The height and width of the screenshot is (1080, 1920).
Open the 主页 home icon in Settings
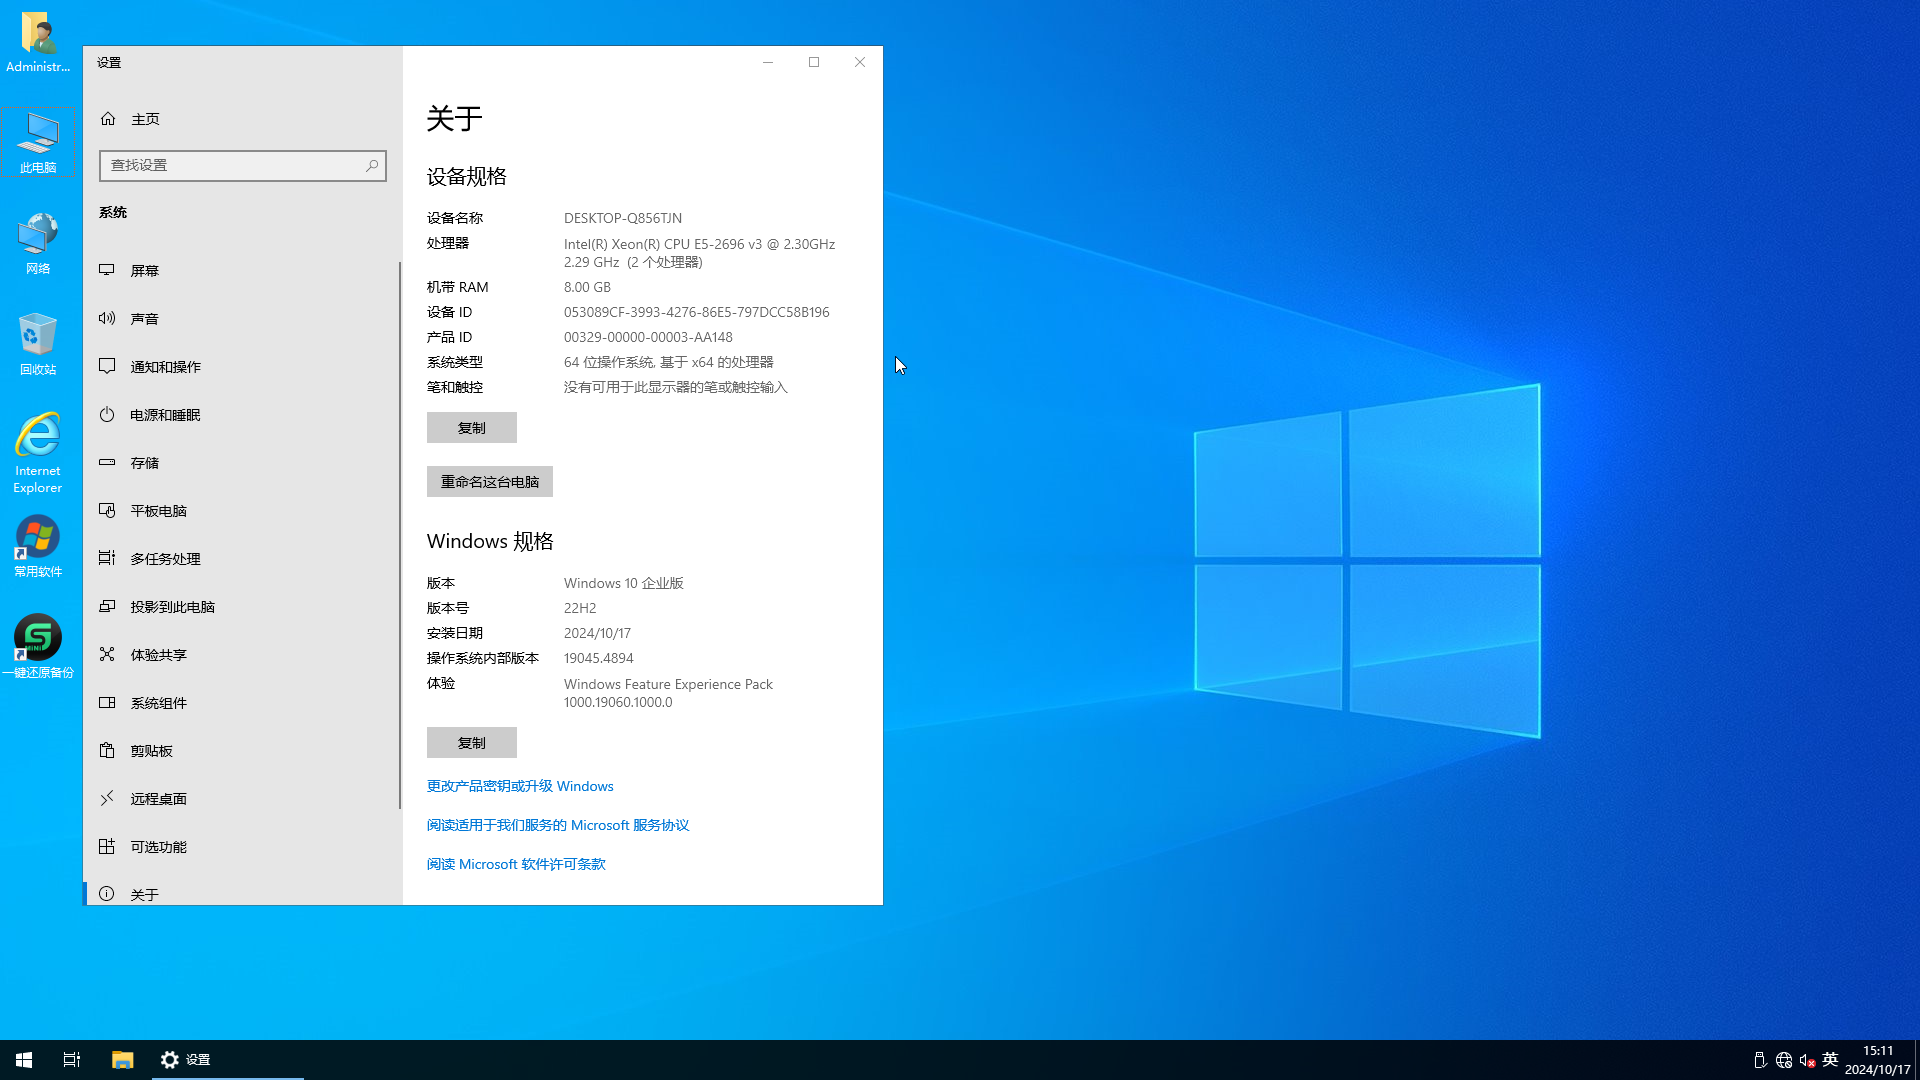click(108, 119)
